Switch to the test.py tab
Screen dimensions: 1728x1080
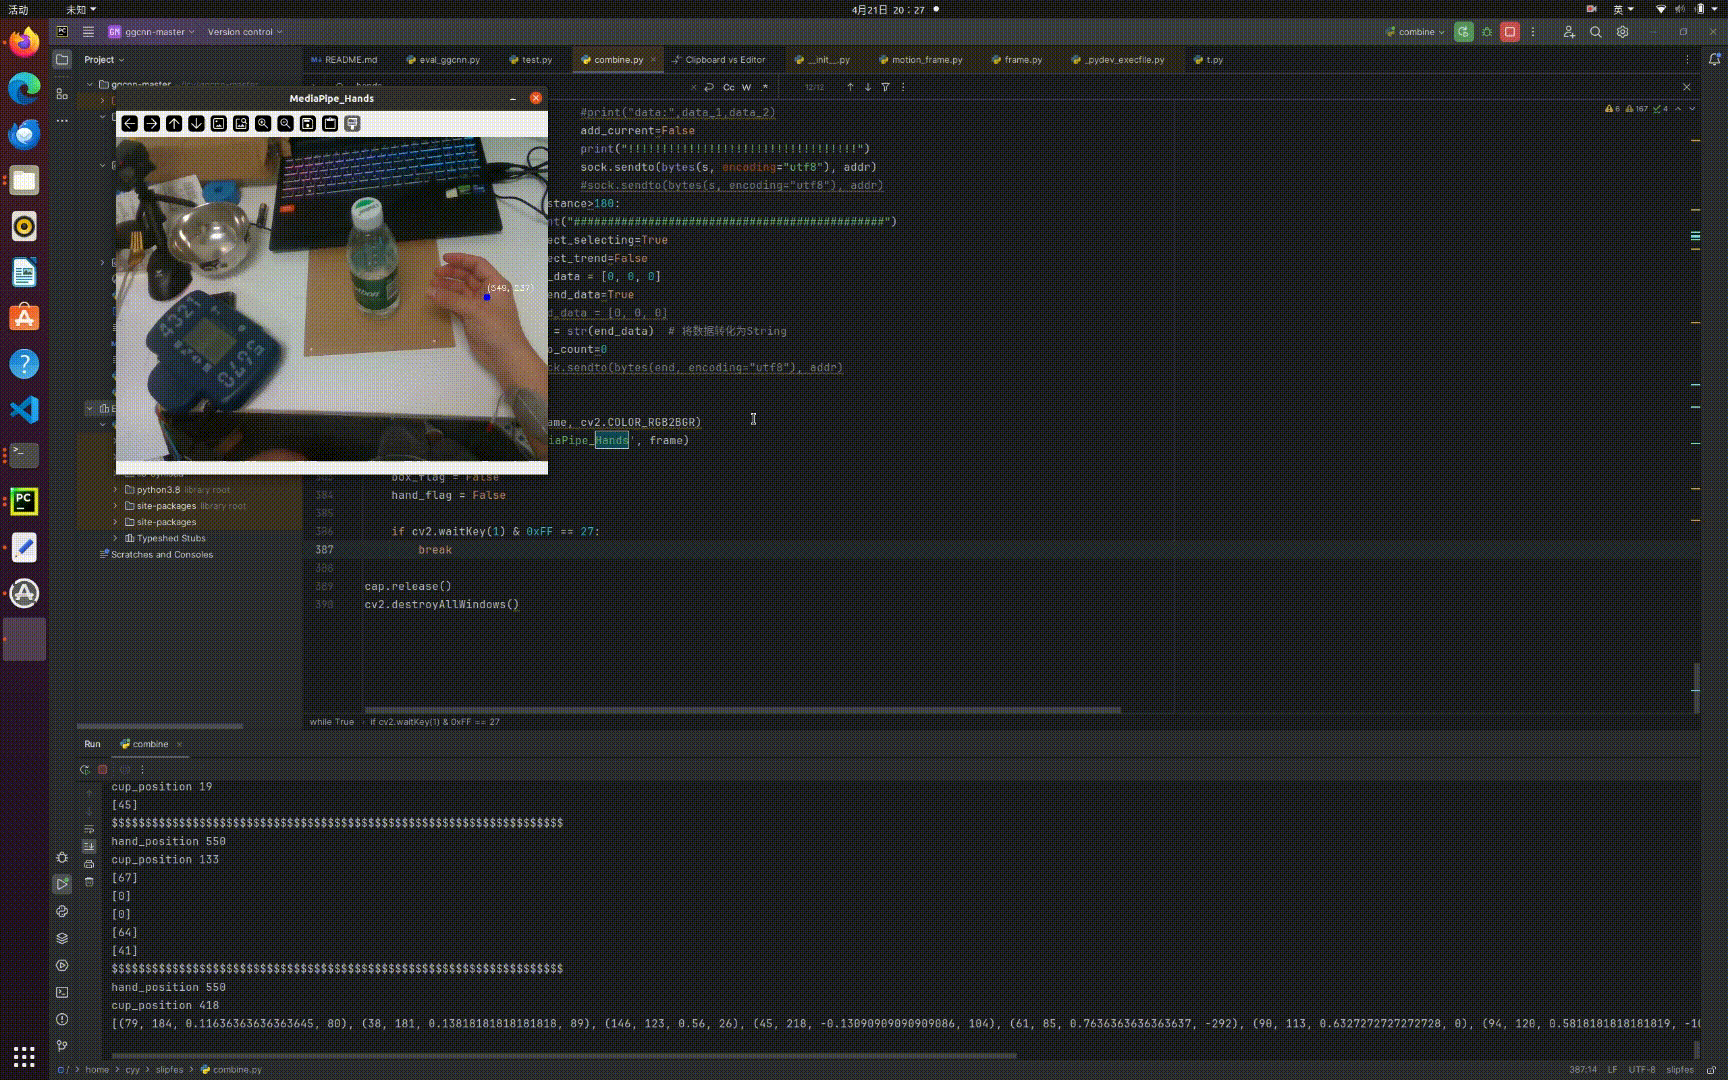(x=531, y=60)
